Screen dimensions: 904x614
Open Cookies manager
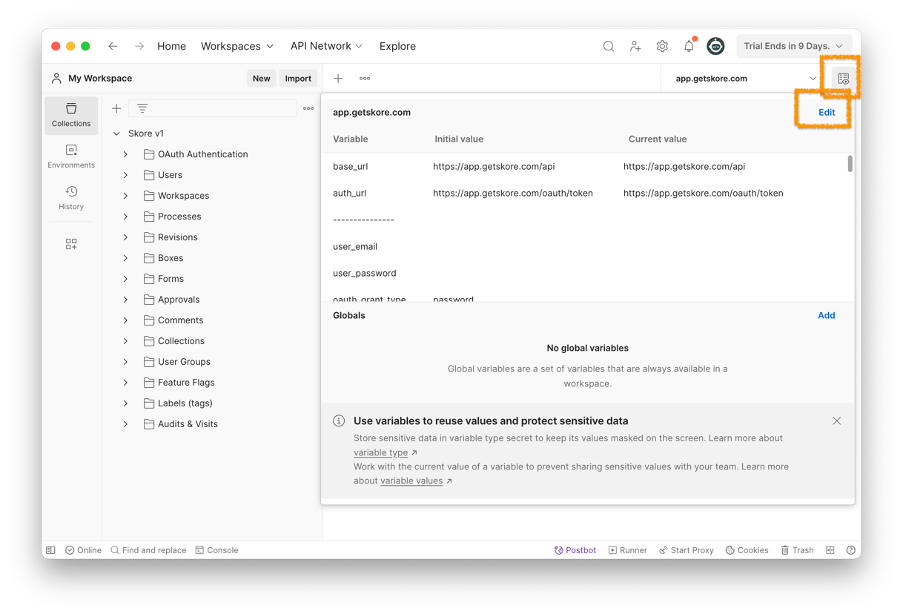click(x=747, y=550)
